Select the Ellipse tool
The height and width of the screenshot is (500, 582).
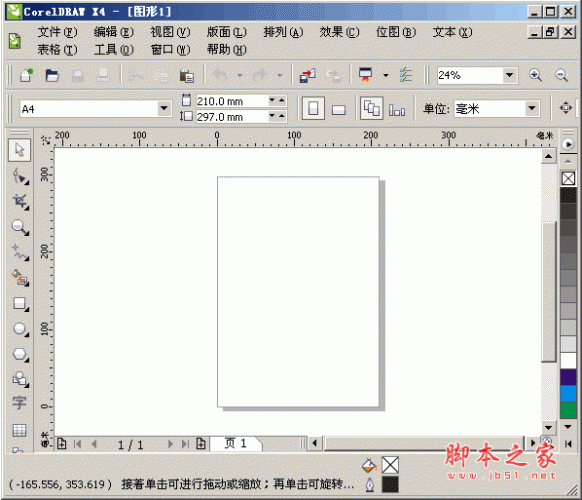pyautogui.click(x=20, y=329)
